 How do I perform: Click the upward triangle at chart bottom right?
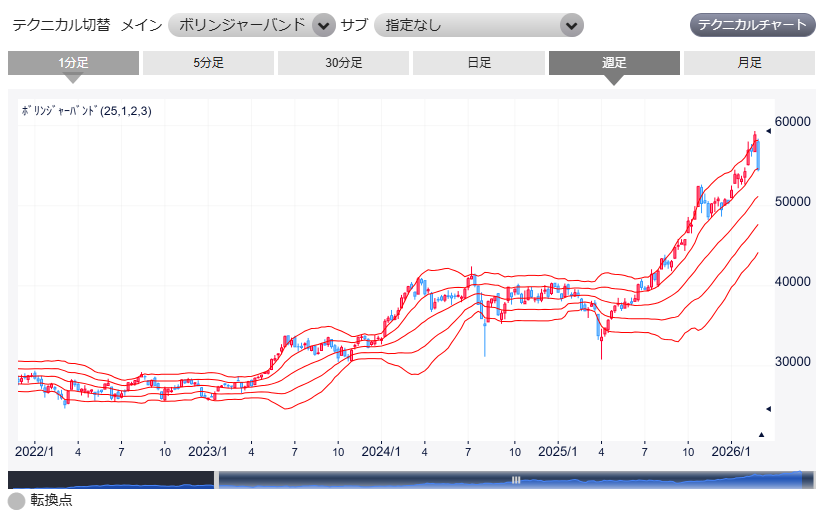pos(761,434)
